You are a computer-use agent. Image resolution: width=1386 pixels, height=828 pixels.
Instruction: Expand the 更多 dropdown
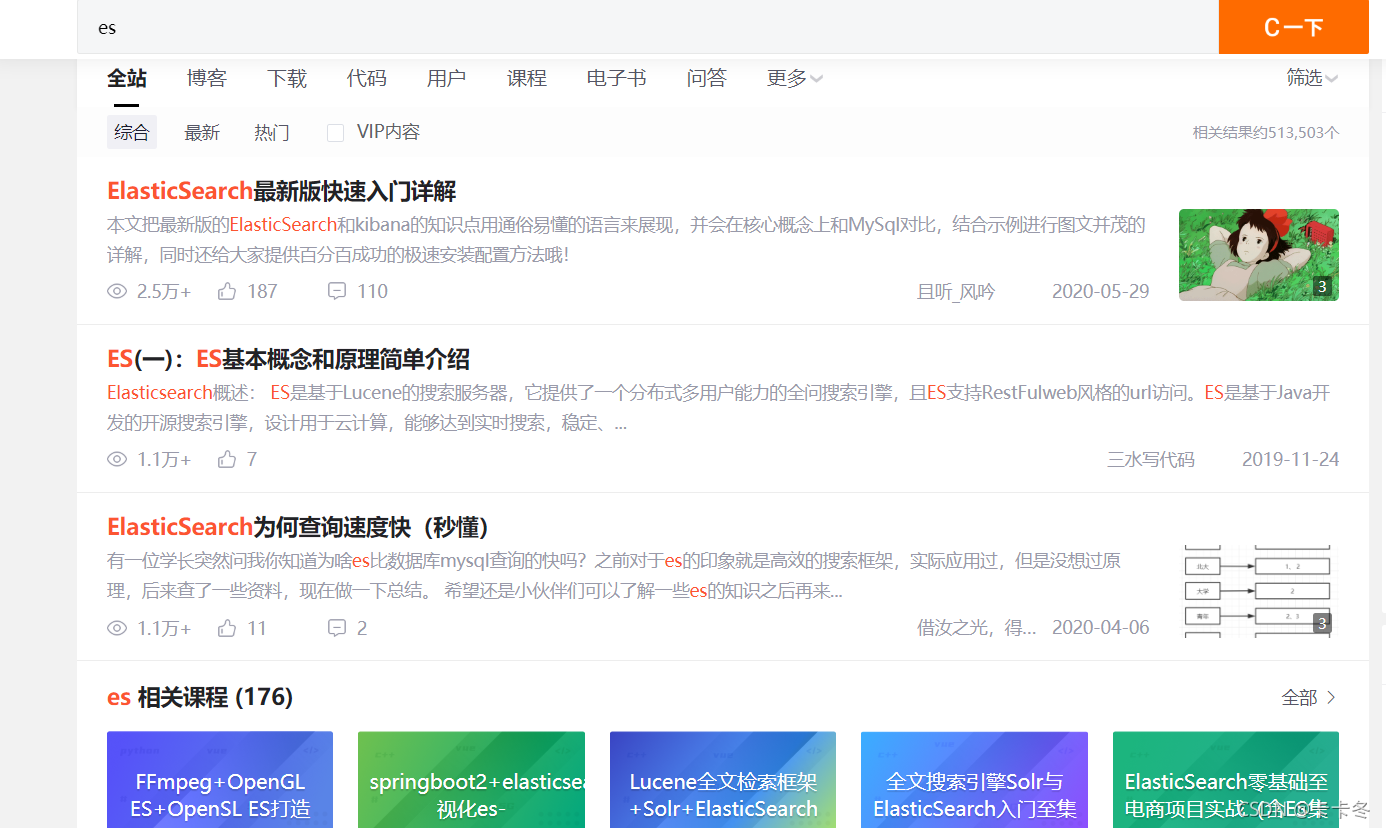tap(795, 78)
